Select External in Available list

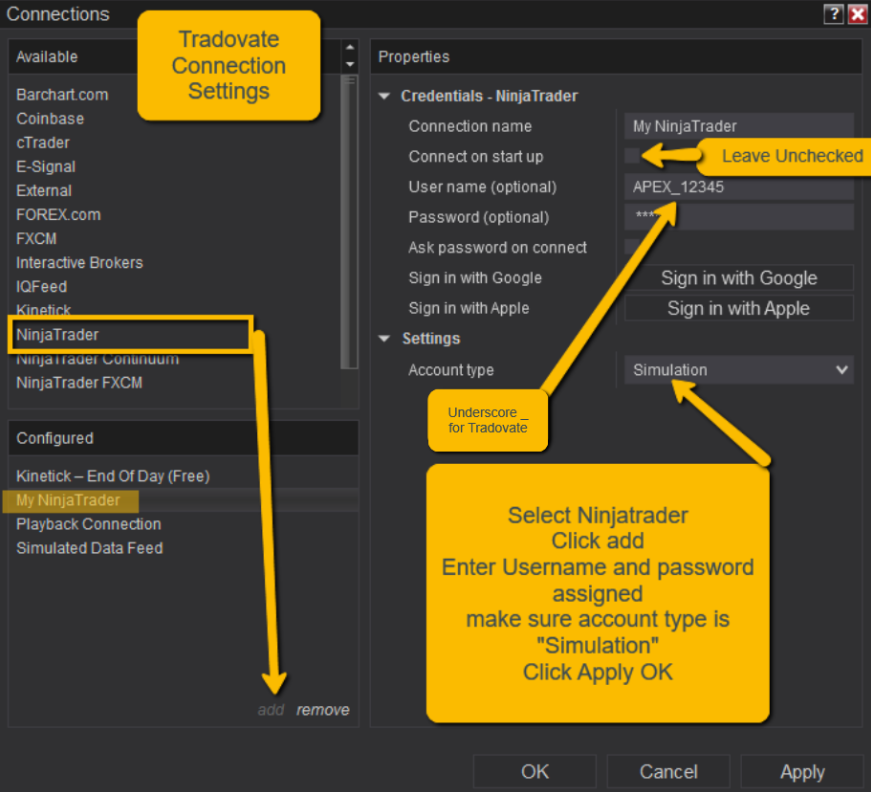(44, 191)
